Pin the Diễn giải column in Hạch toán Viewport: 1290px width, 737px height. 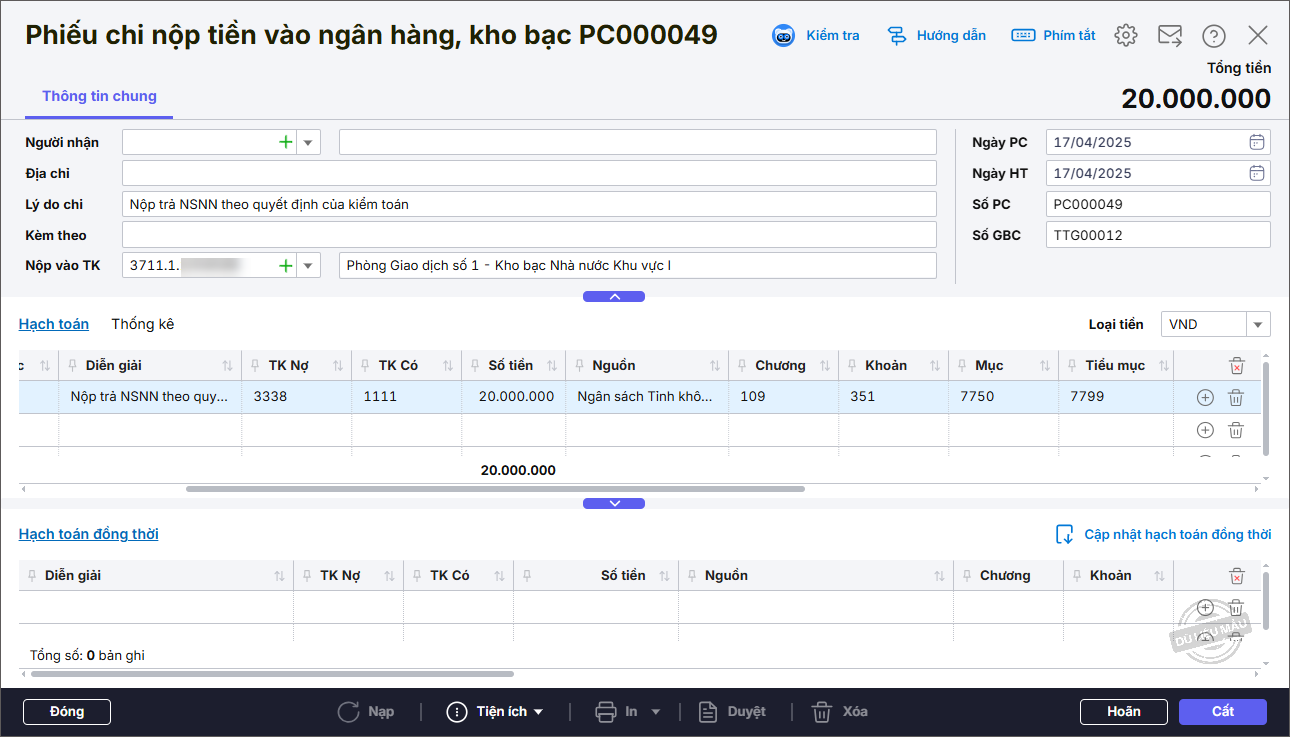73,365
